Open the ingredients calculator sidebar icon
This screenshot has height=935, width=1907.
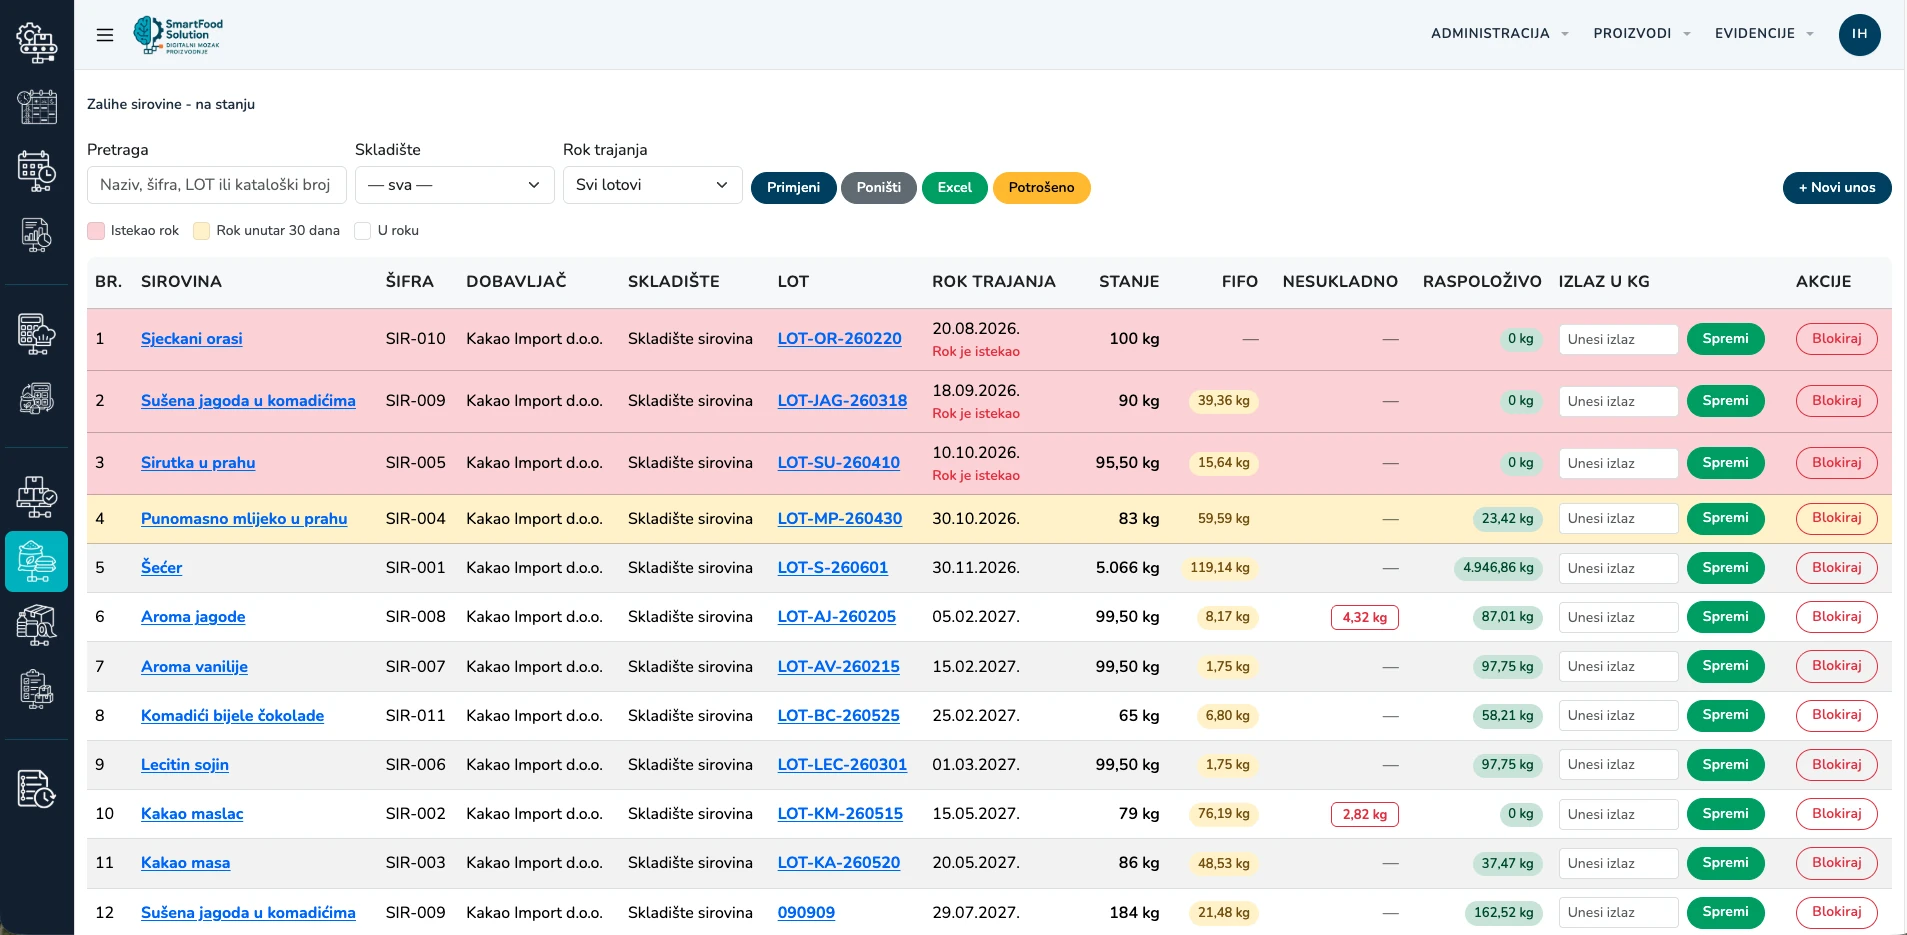pyautogui.click(x=37, y=398)
